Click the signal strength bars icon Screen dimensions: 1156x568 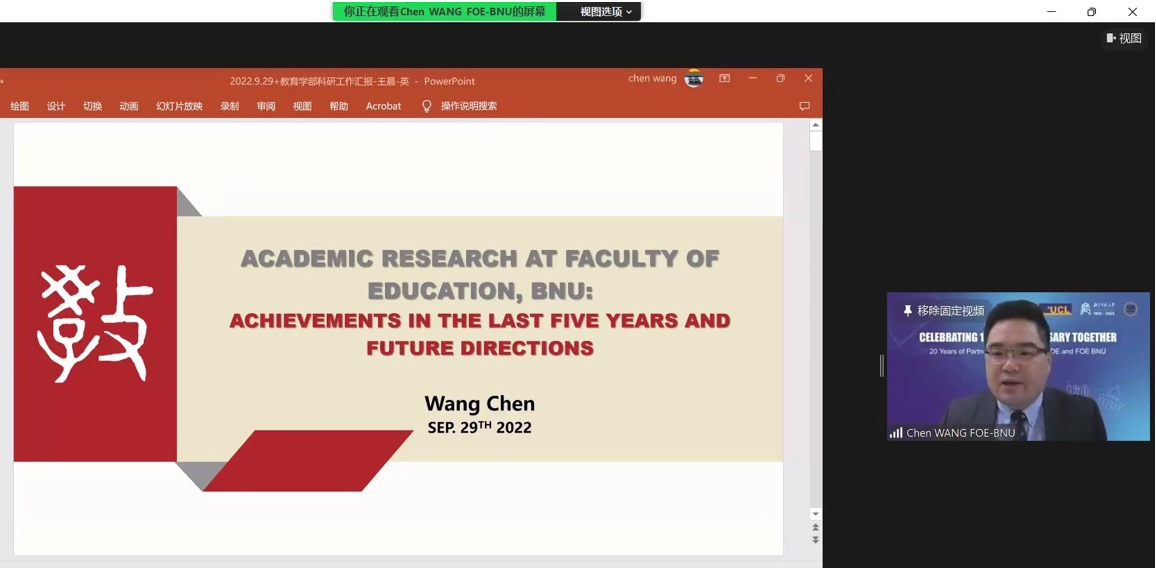pyautogui.click(x=896, y=433)
